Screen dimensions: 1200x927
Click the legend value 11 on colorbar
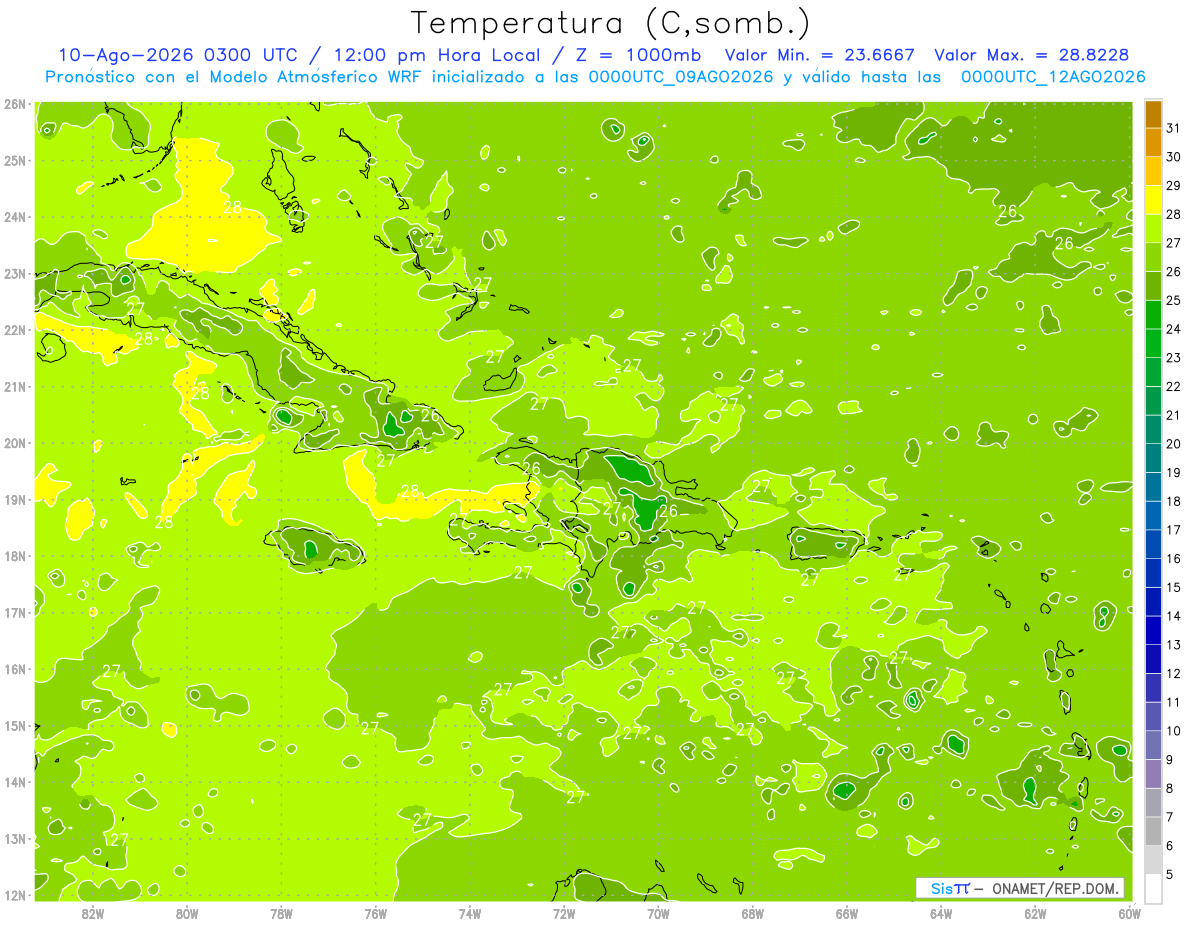tap(1174, 702)
